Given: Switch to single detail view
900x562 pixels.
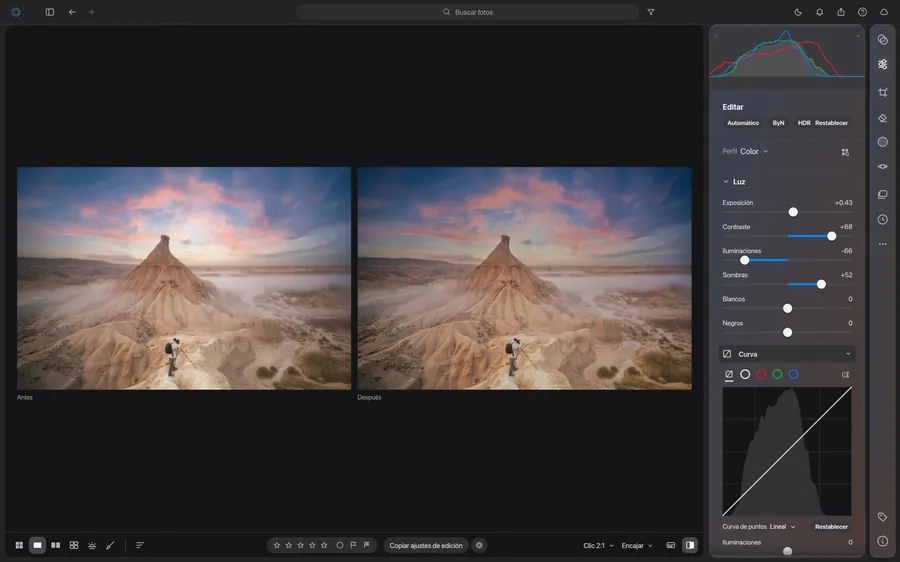Looking at the screenshot, I should pyautogui.click(x=37, y=545).
